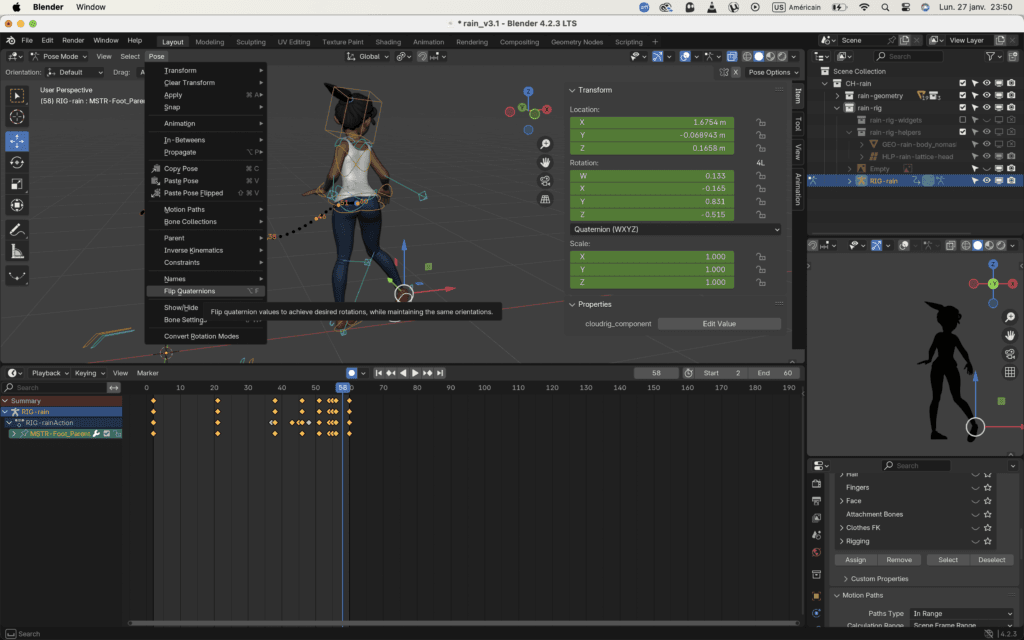Viewport: 1024px width, 640px height.
Task: Select the Rotate tool in toolbar
Action: click(x=17, y=163)
